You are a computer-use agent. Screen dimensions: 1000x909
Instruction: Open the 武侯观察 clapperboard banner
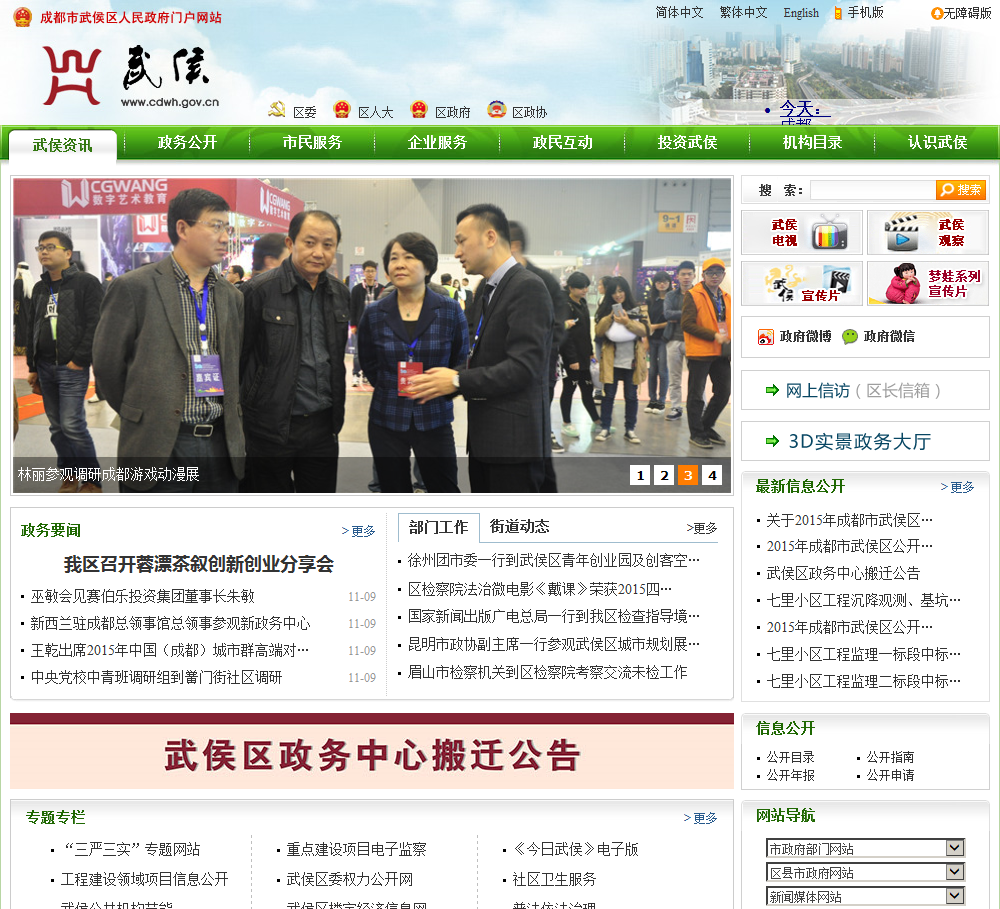tap(928, 233)
